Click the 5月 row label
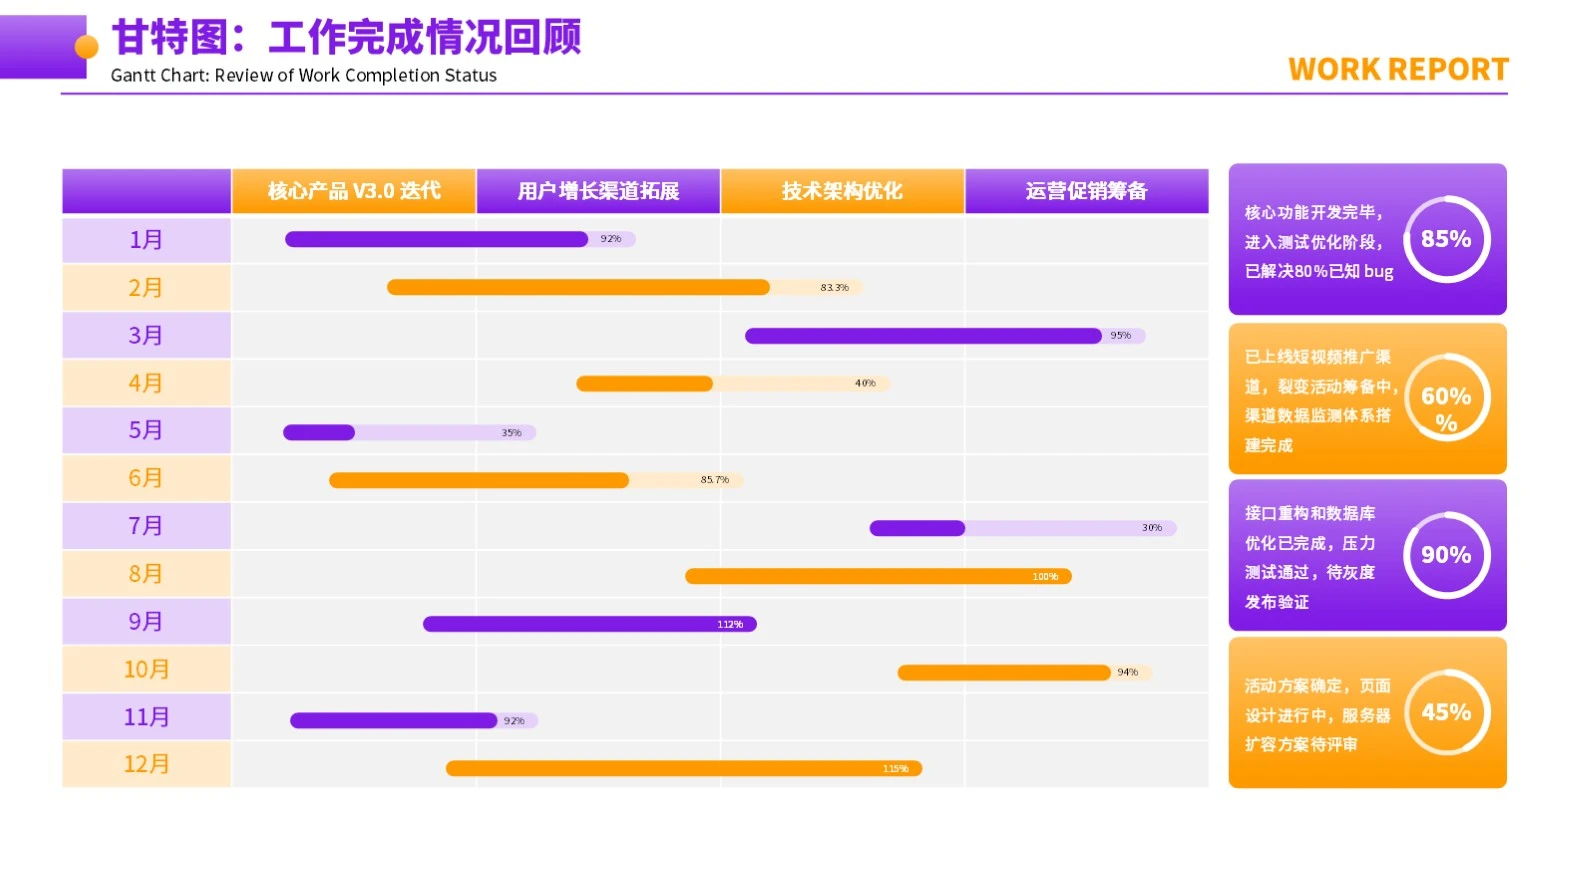1569x882 pixels. tap(146, 430)
